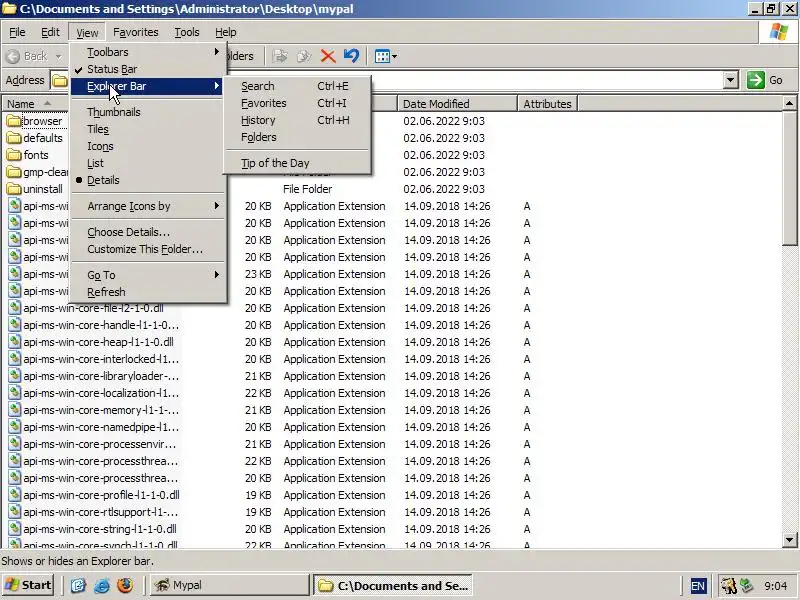Select the List view option
Screen dimensions: 800x600
point(148,163)
